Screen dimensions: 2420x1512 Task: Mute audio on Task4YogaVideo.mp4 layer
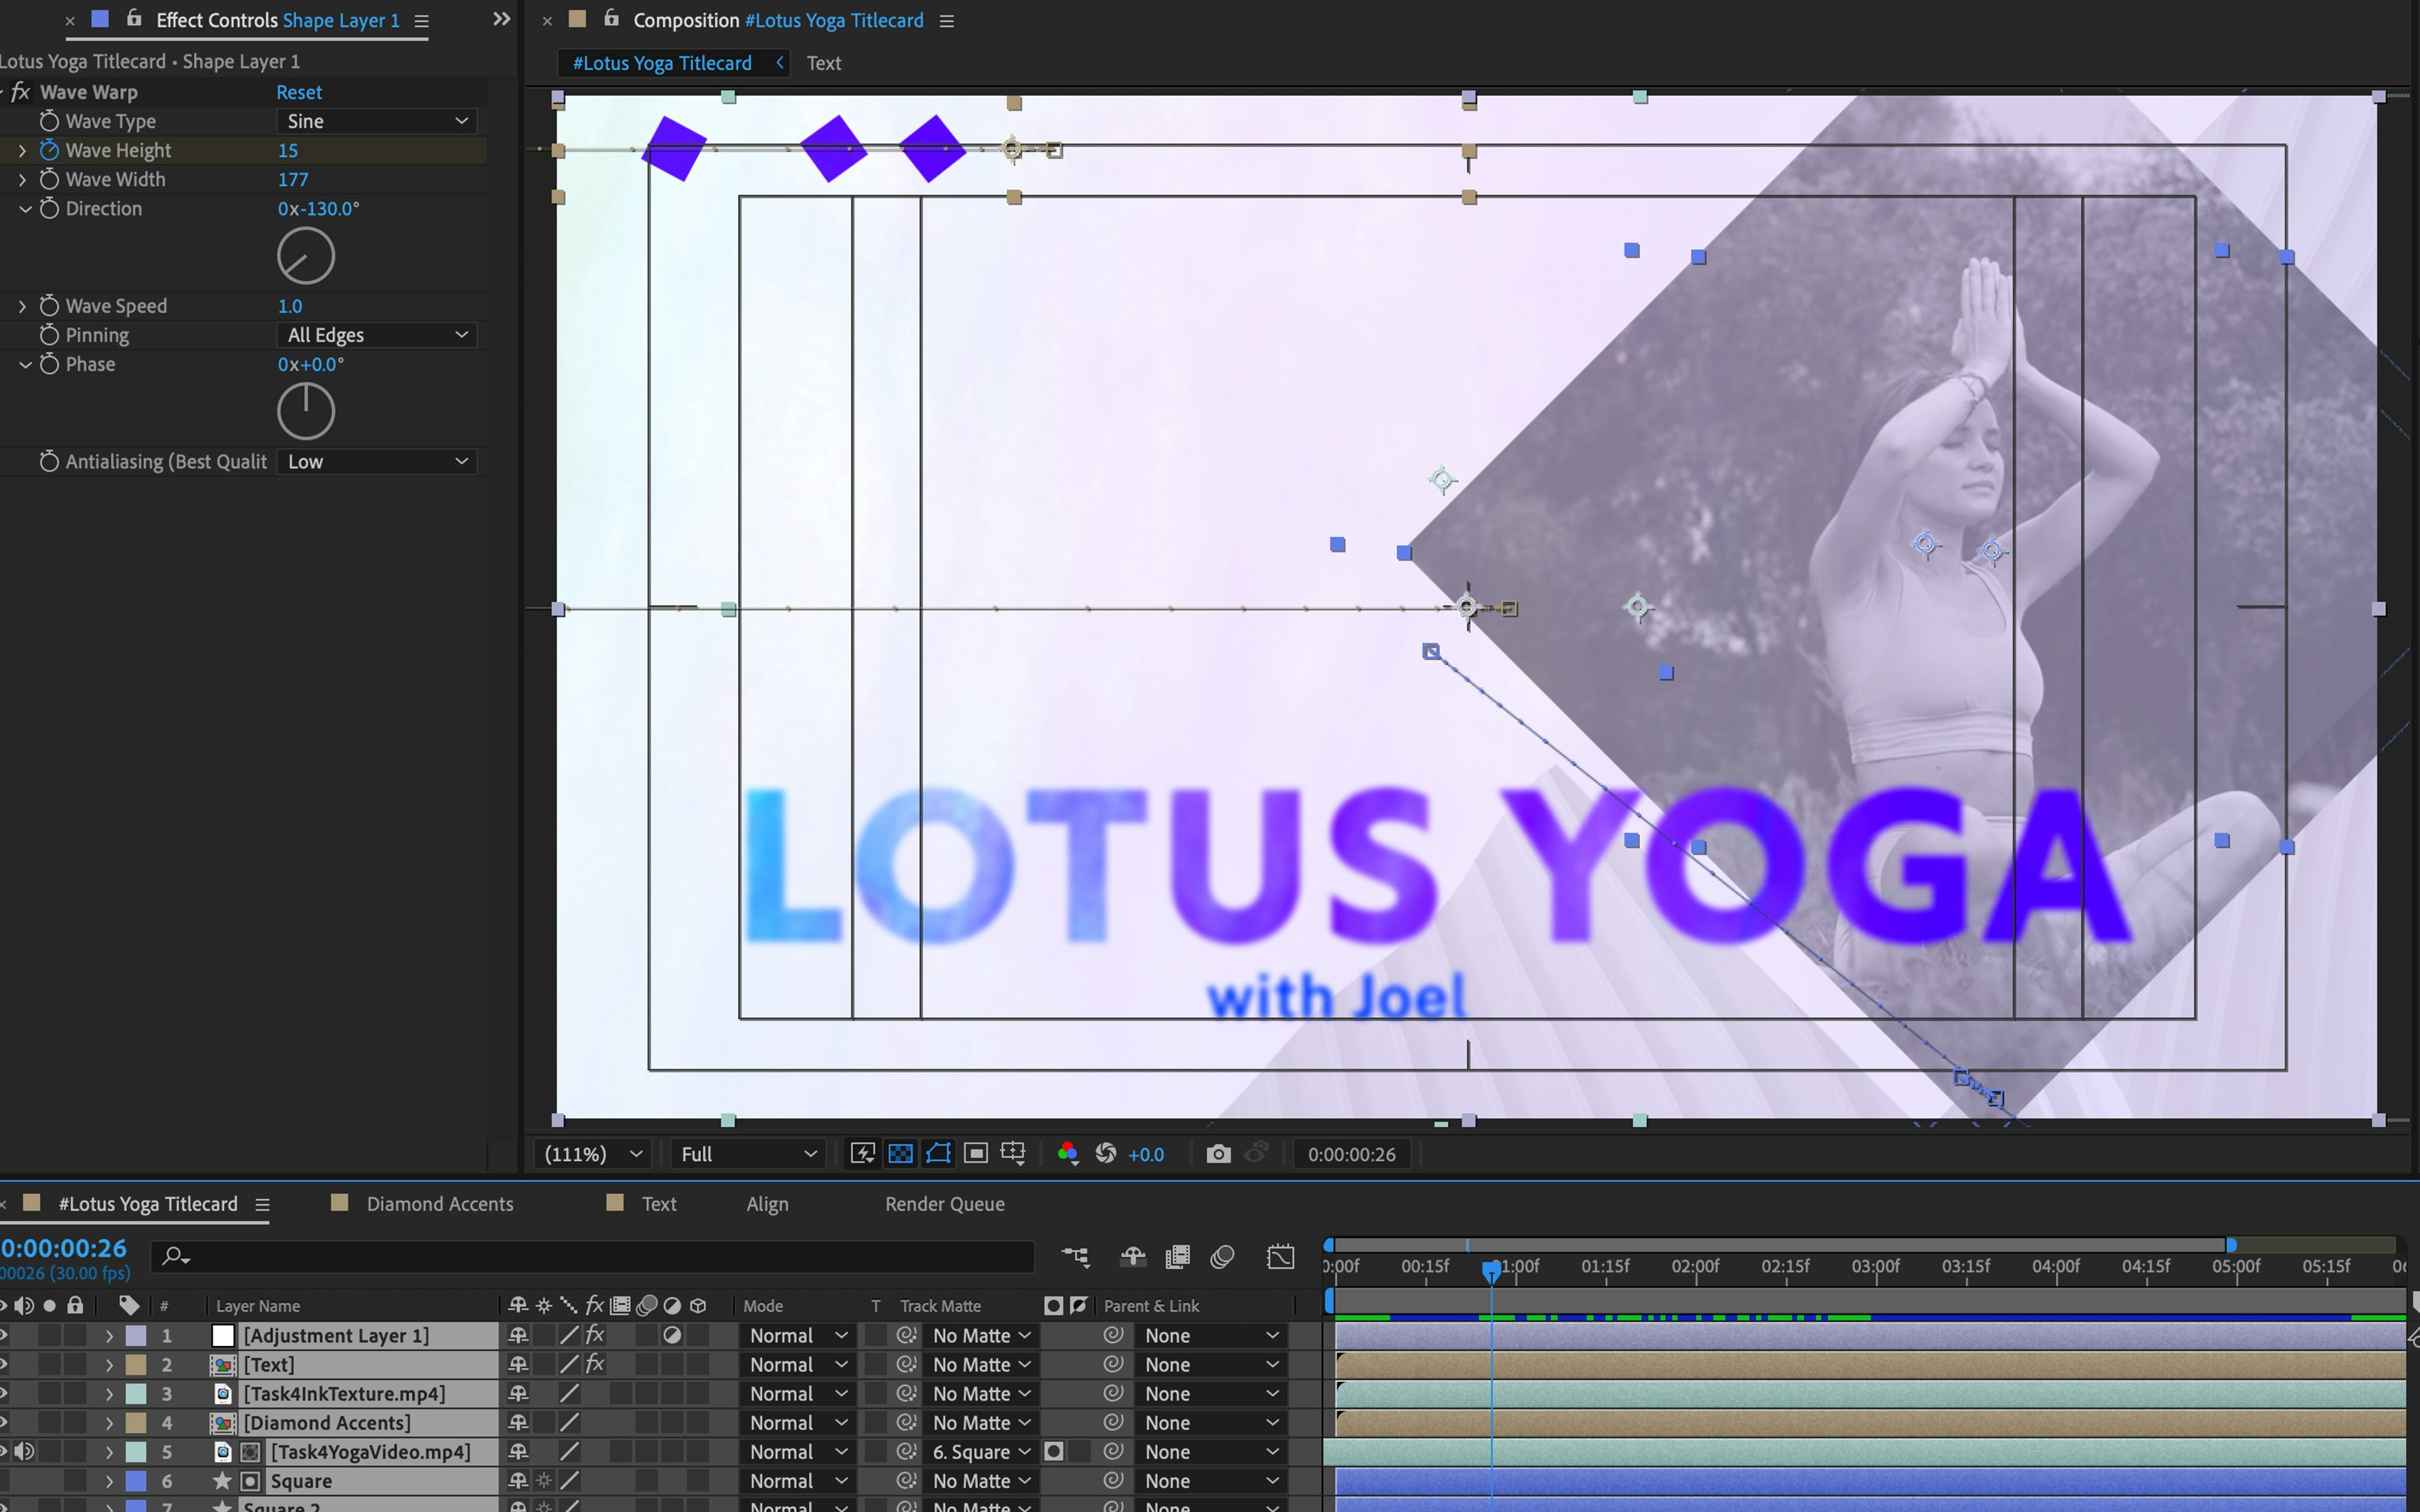click(x=23, y=1451)
